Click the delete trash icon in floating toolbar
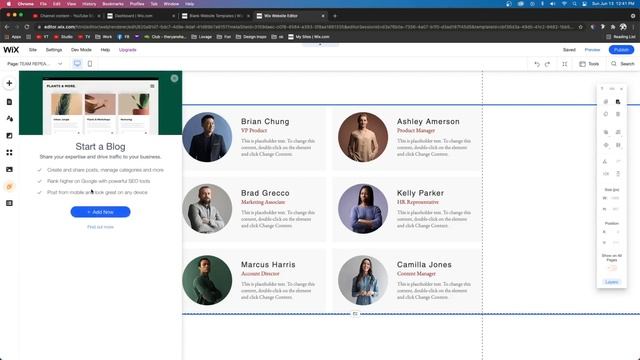Screen dimensions: 640x360 pos(618,114)
